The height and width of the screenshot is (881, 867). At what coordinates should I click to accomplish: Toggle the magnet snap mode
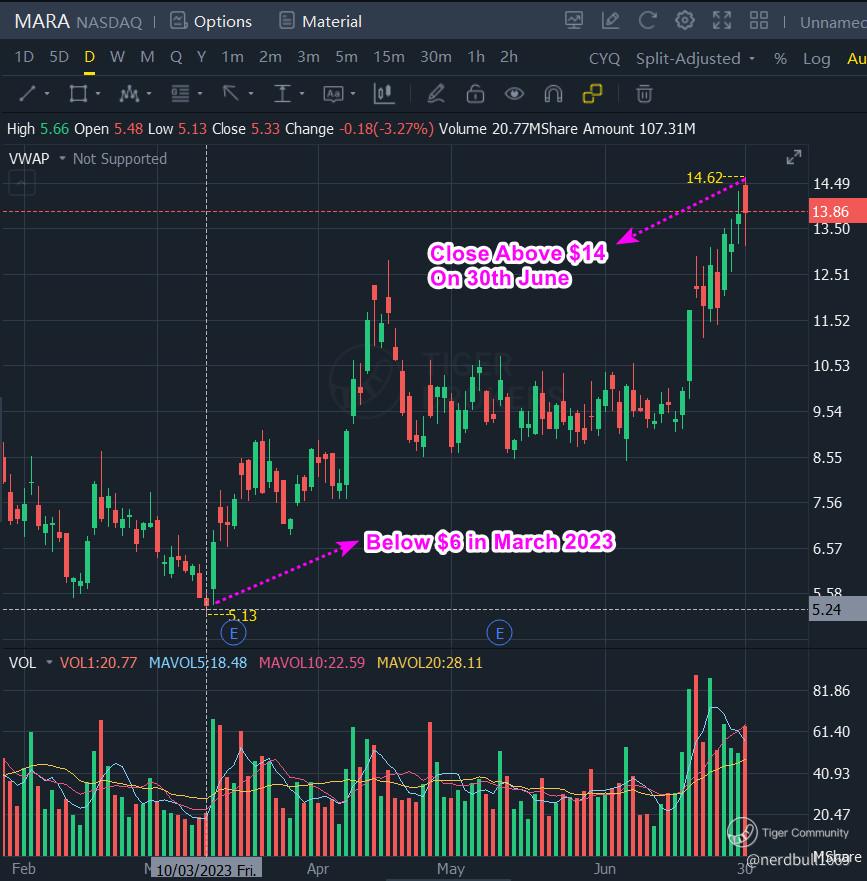tap(553, 93)
